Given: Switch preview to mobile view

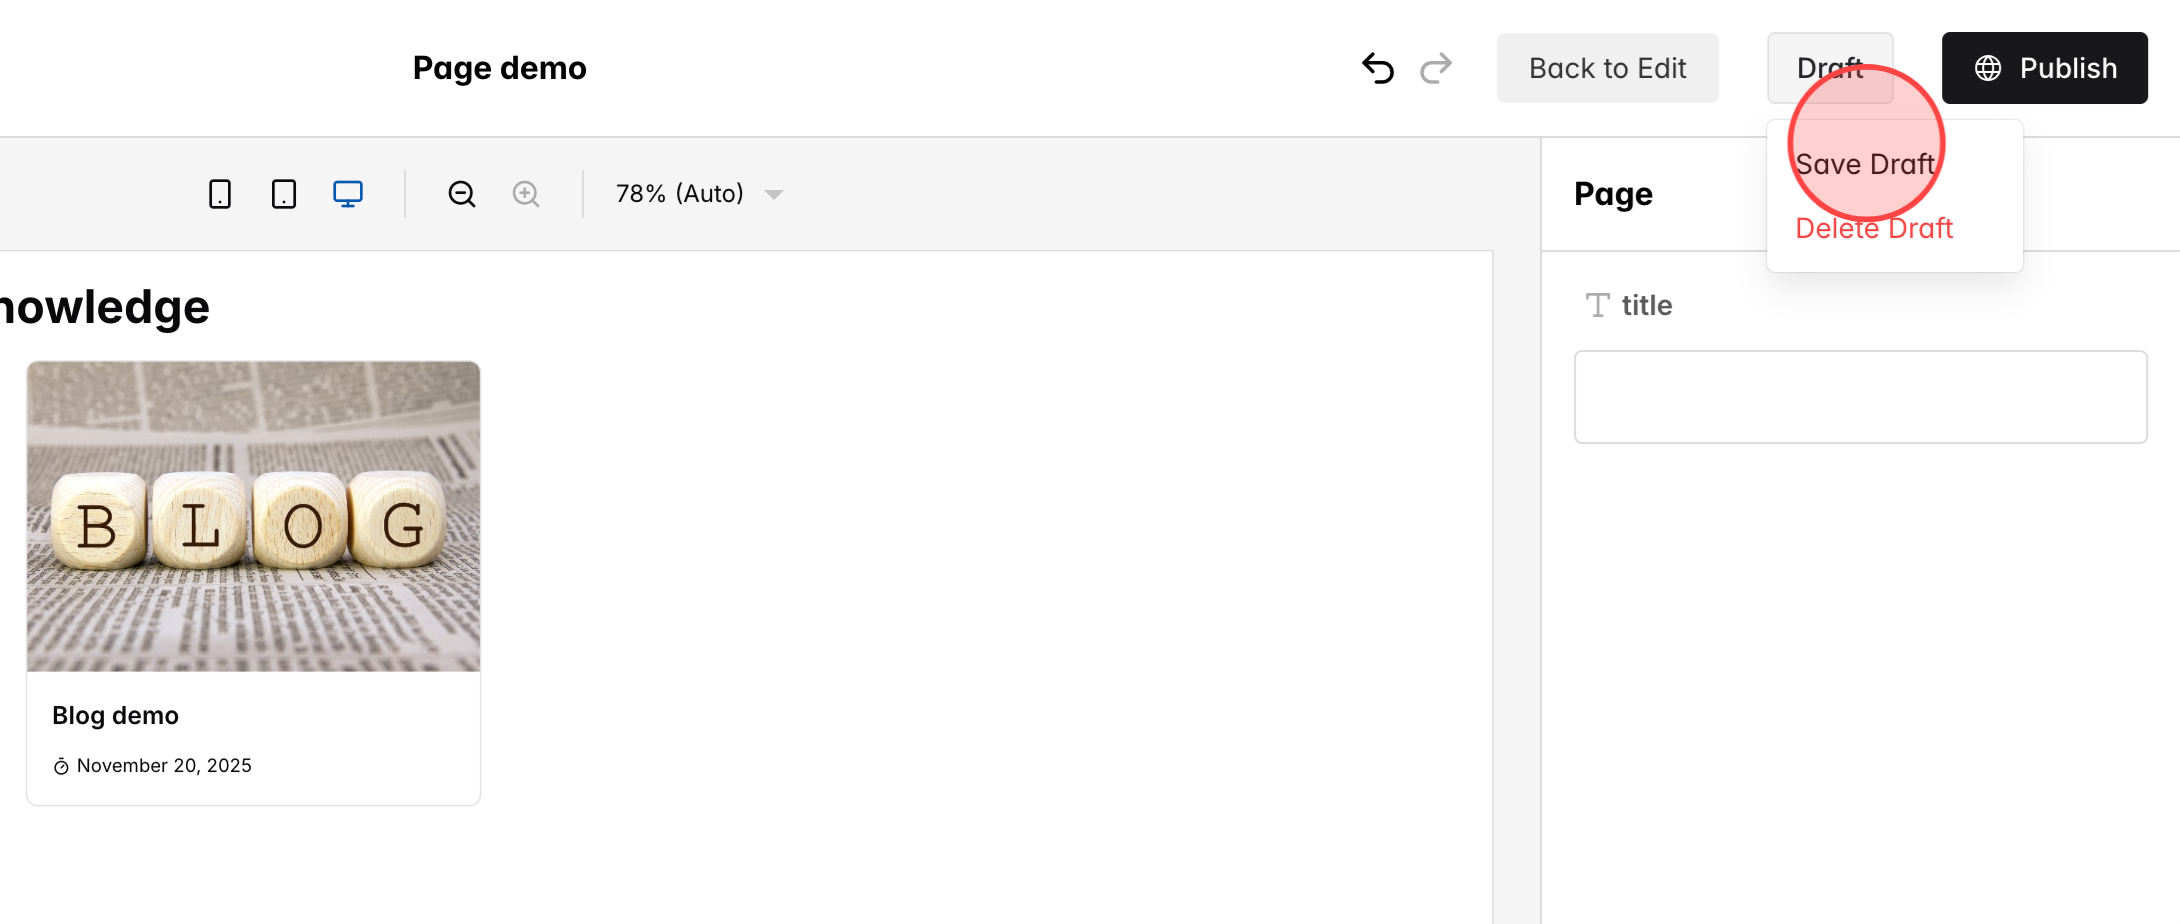Looking at the screenshot, I should click(220, 193).
